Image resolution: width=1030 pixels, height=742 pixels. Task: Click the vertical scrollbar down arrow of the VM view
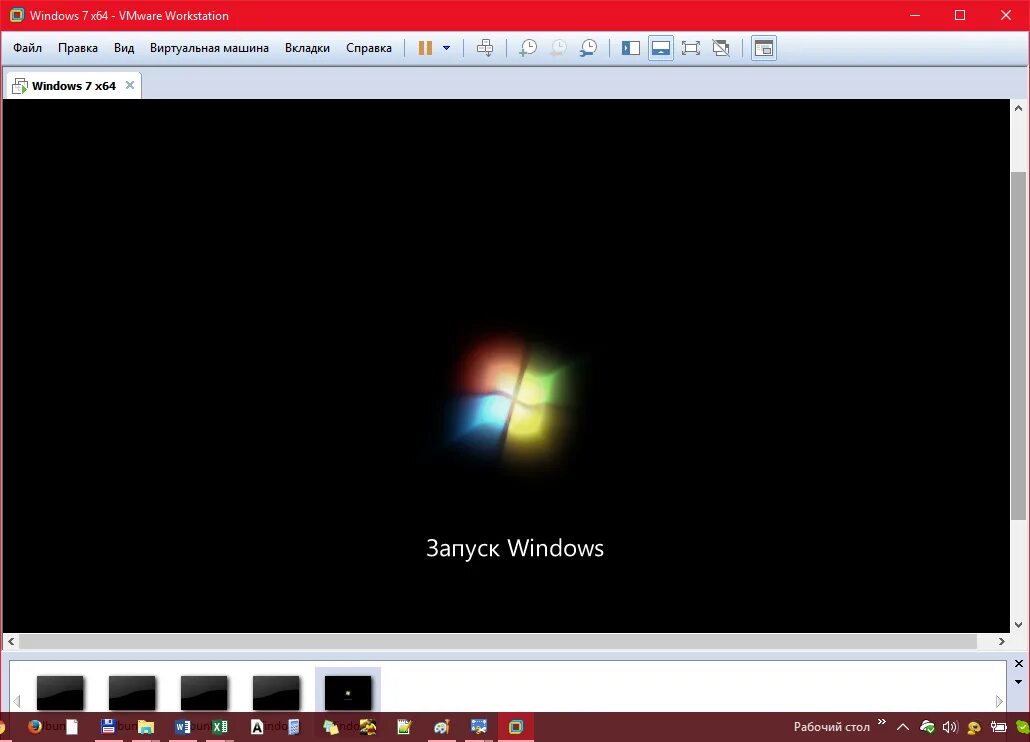coord(1018,624)
